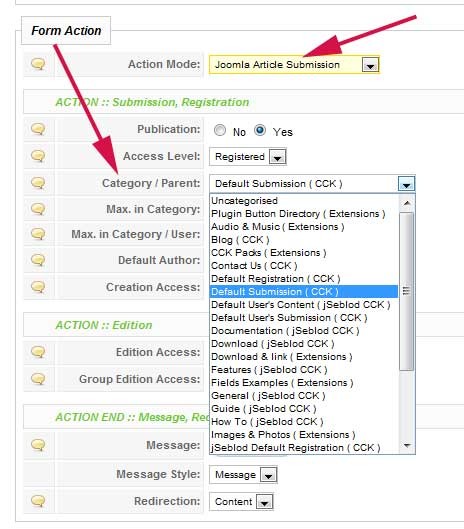The width and height of the screenshot is (464, 529).
Task: Choose How To ( jSeblod CCK )
Action: [304, 421]
